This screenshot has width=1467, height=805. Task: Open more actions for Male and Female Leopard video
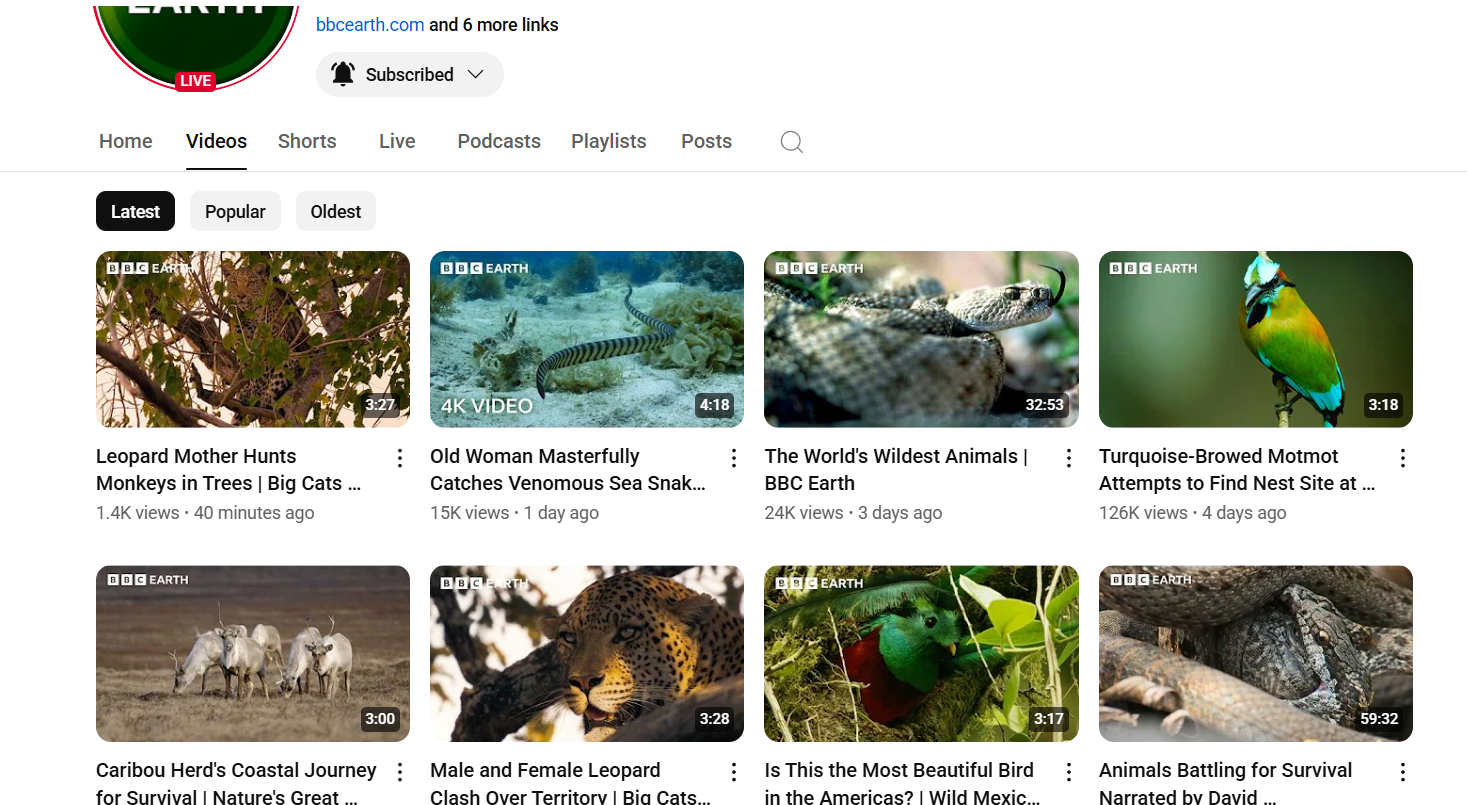tap(734, 772)
